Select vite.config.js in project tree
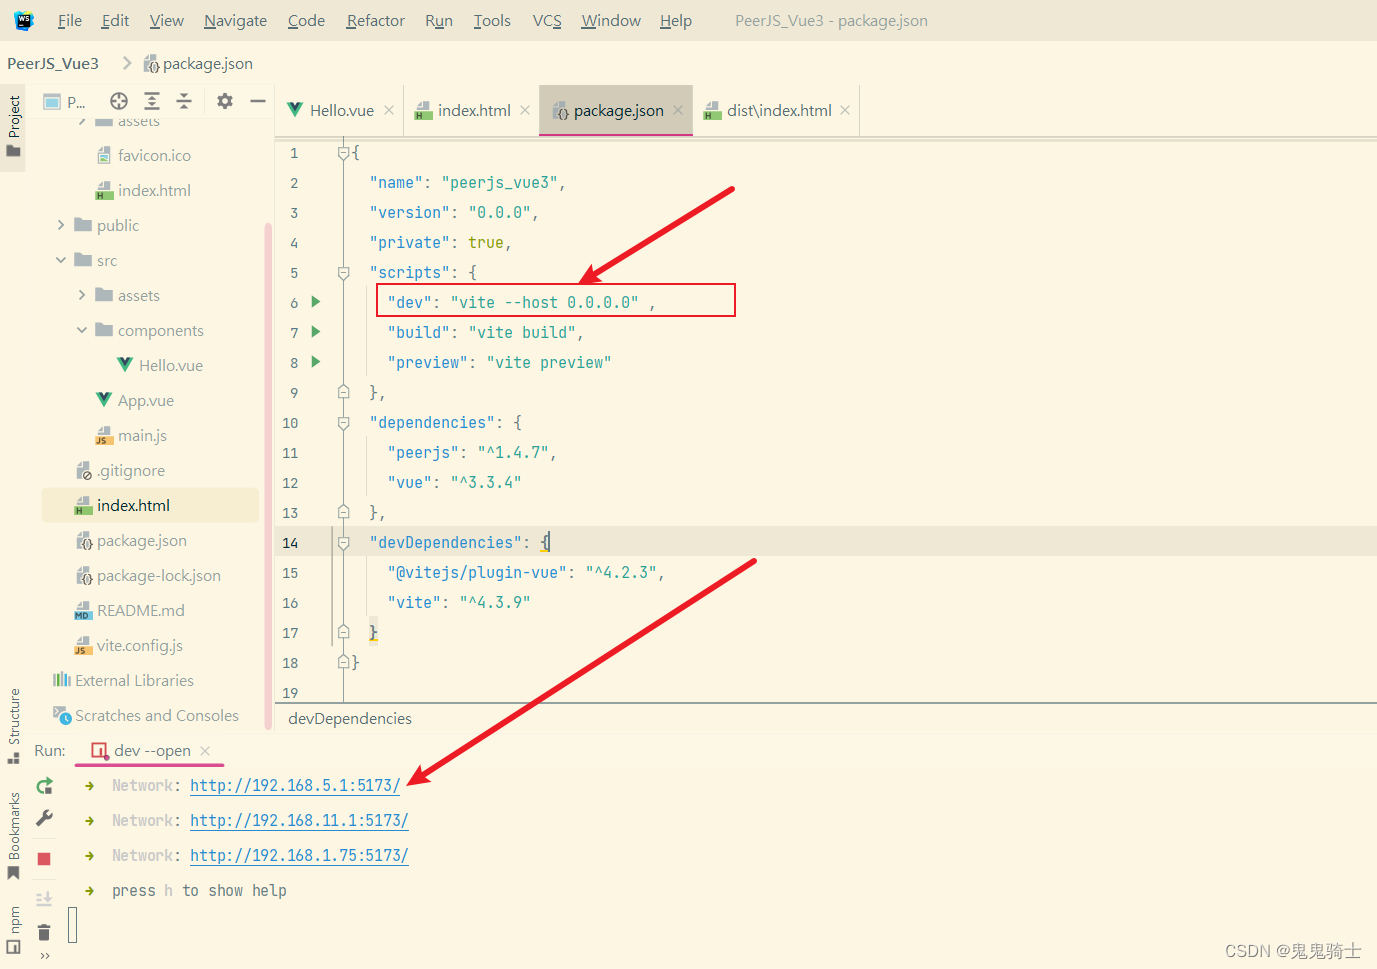This screenshot has width=1377, height=969. point(140,646)
